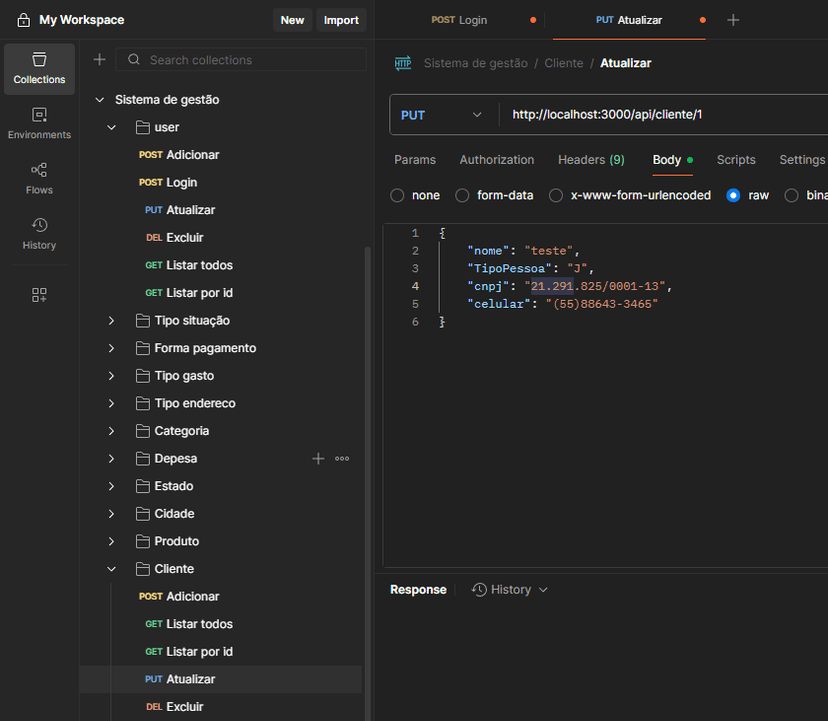Switch to the POST Login request tab
This screenshot has width=828, height=721.
point(460,20)
